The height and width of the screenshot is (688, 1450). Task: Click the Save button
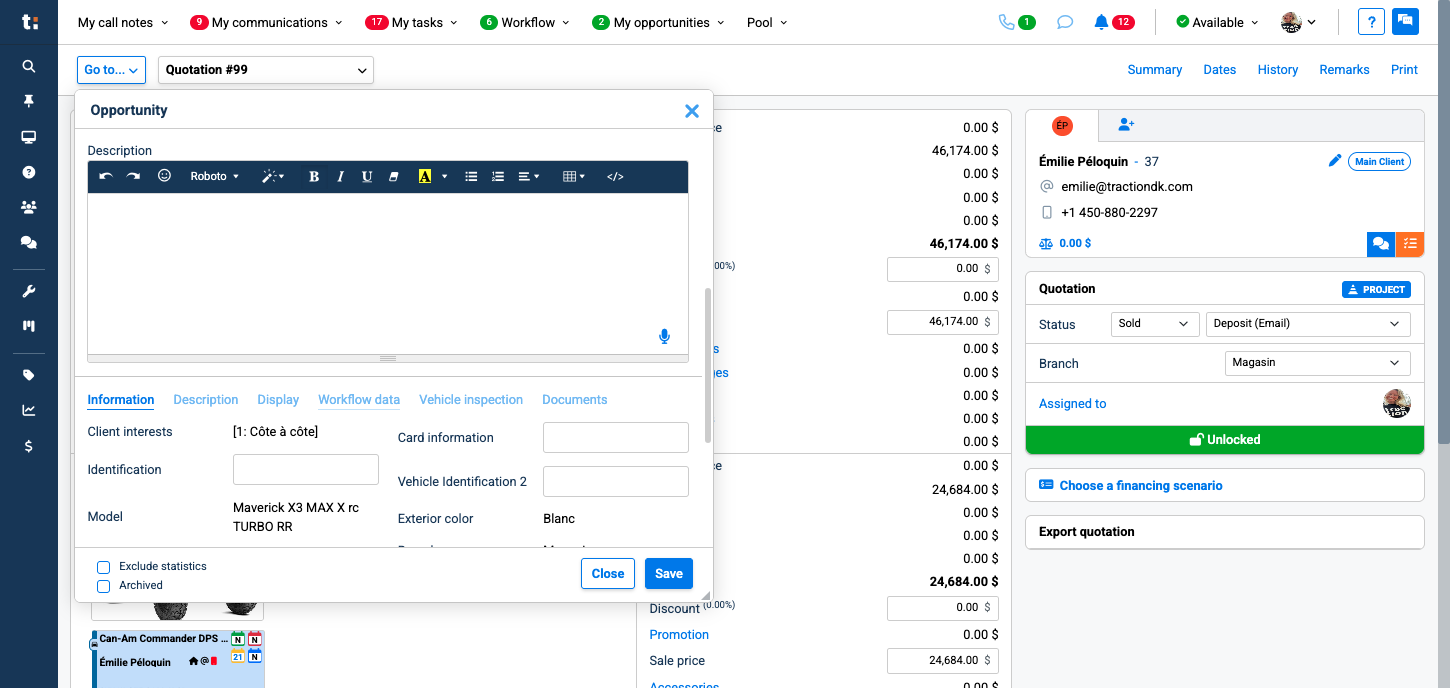pyautogui.click(x=668, y=574)
